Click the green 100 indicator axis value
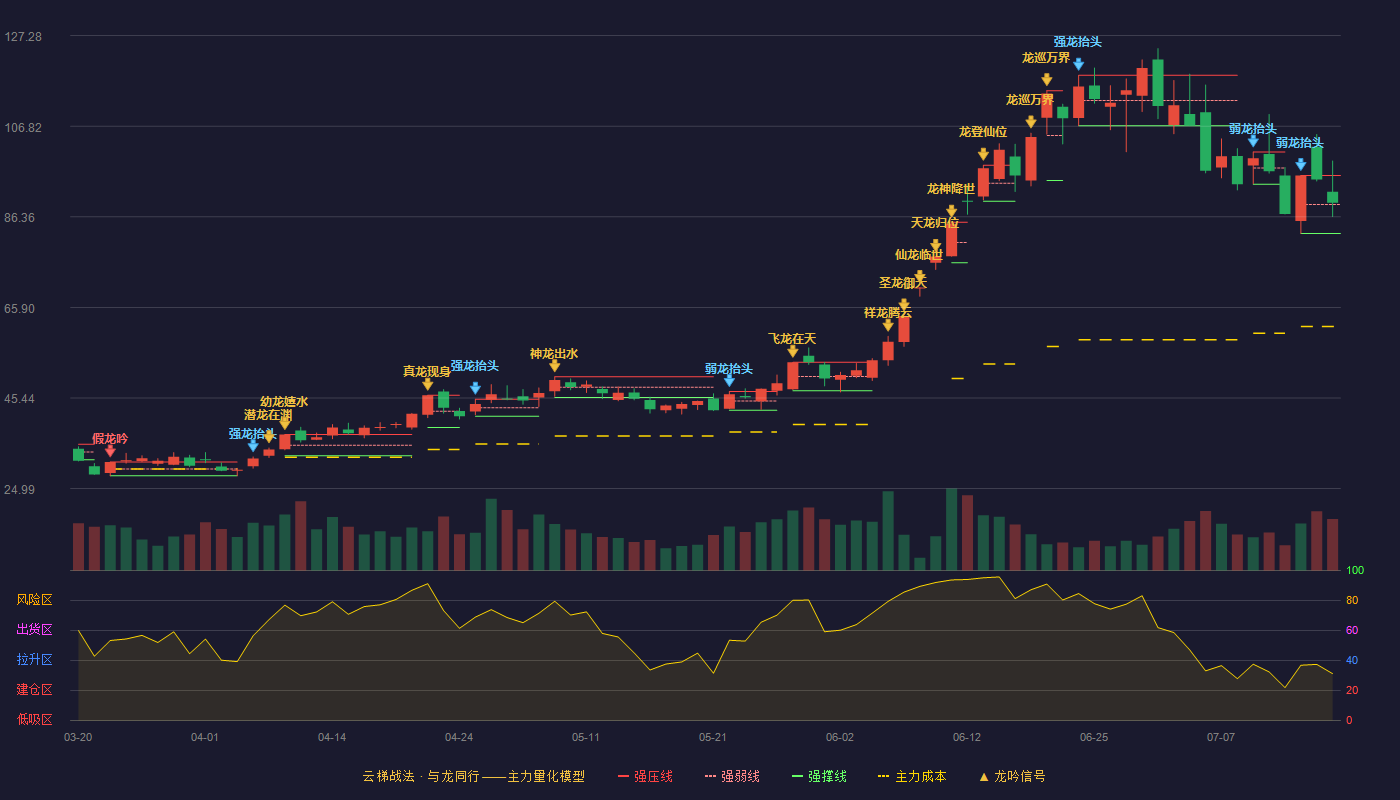 coord(1355,570)
